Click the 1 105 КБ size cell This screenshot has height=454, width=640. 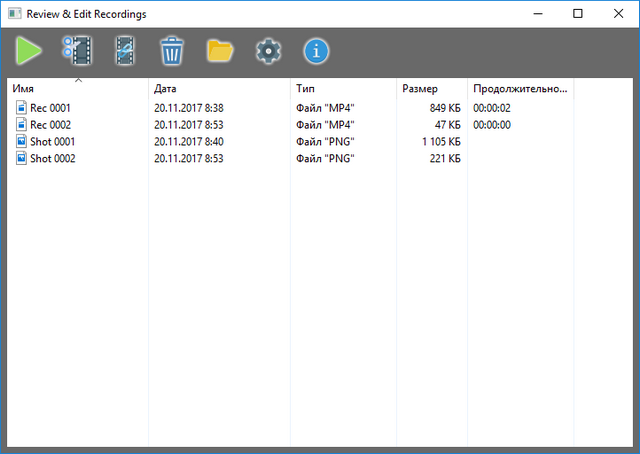(x=439, y=142)
